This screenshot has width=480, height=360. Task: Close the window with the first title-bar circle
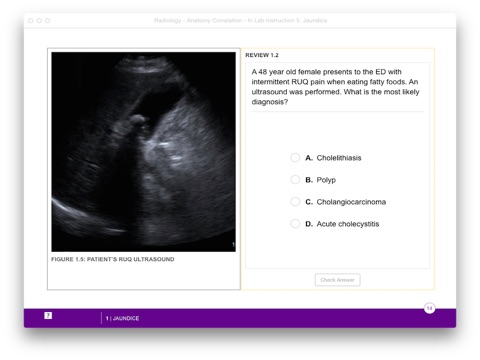[31, 21]
